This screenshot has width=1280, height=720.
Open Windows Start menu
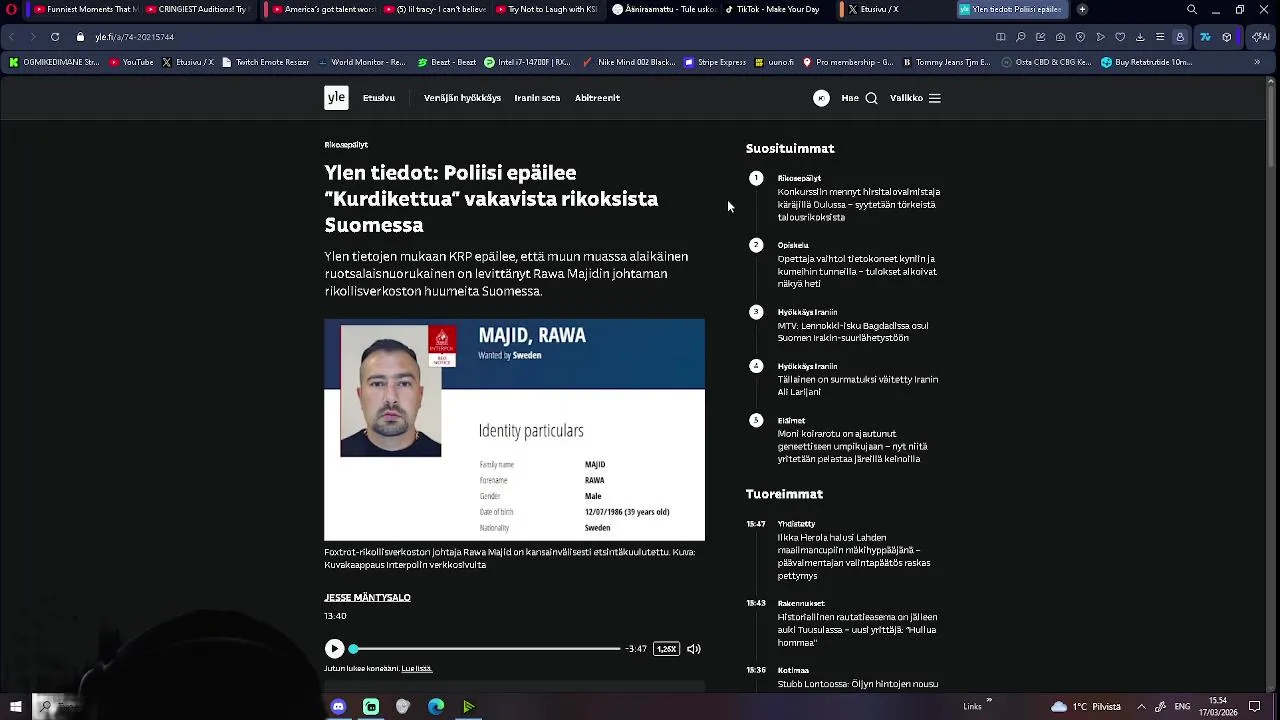[x=15, y=706]
